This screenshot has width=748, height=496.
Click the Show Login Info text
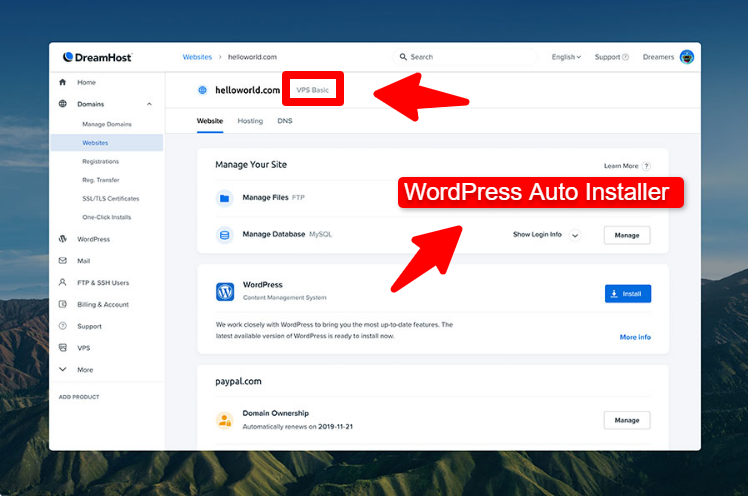click(537, 235)
